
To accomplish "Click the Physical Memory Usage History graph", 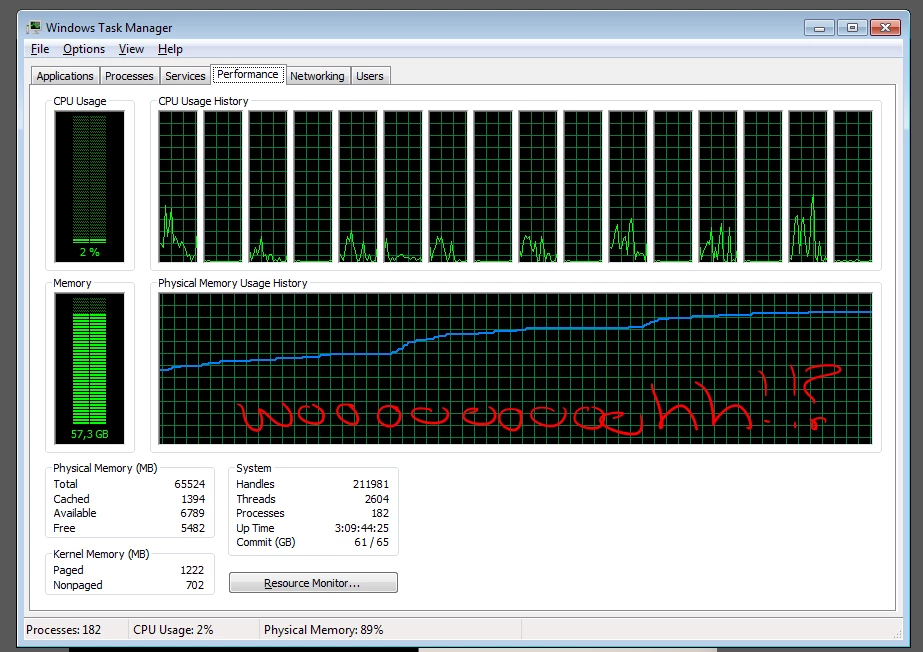I will (x=515, y=368).
